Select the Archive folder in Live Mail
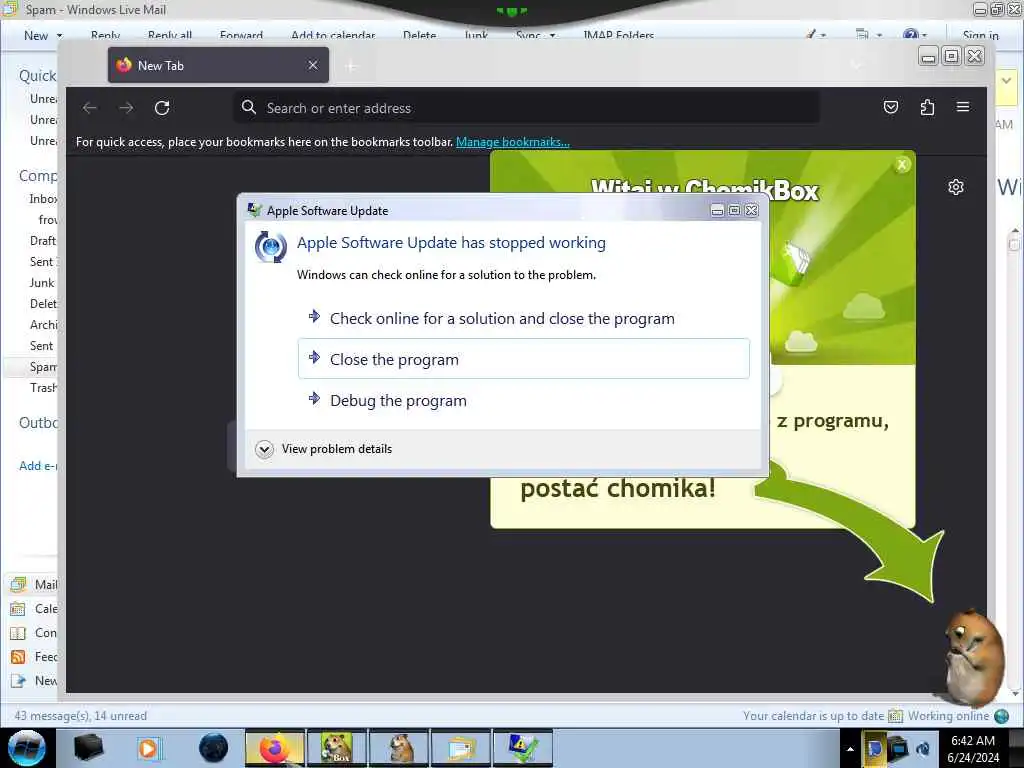Image resolution: width=1024 pixels, height=768 pixels. coord(43,325)
